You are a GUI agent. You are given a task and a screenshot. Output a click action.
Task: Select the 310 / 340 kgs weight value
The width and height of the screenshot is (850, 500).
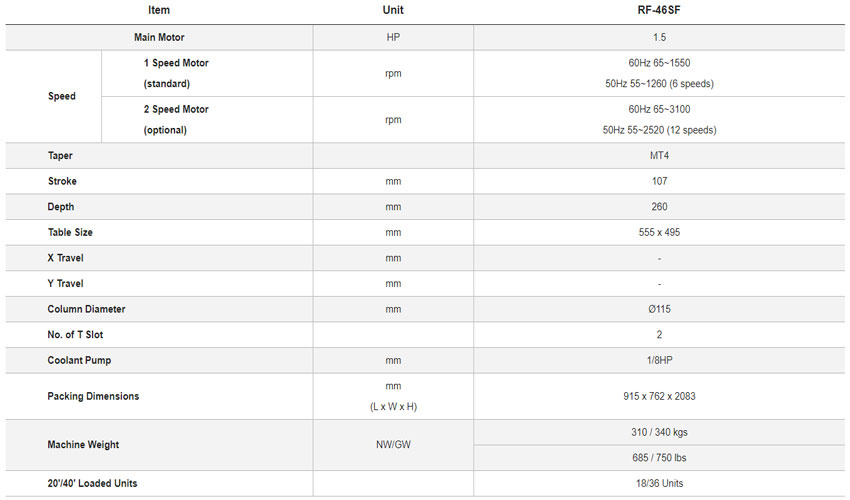click(659, 432)
